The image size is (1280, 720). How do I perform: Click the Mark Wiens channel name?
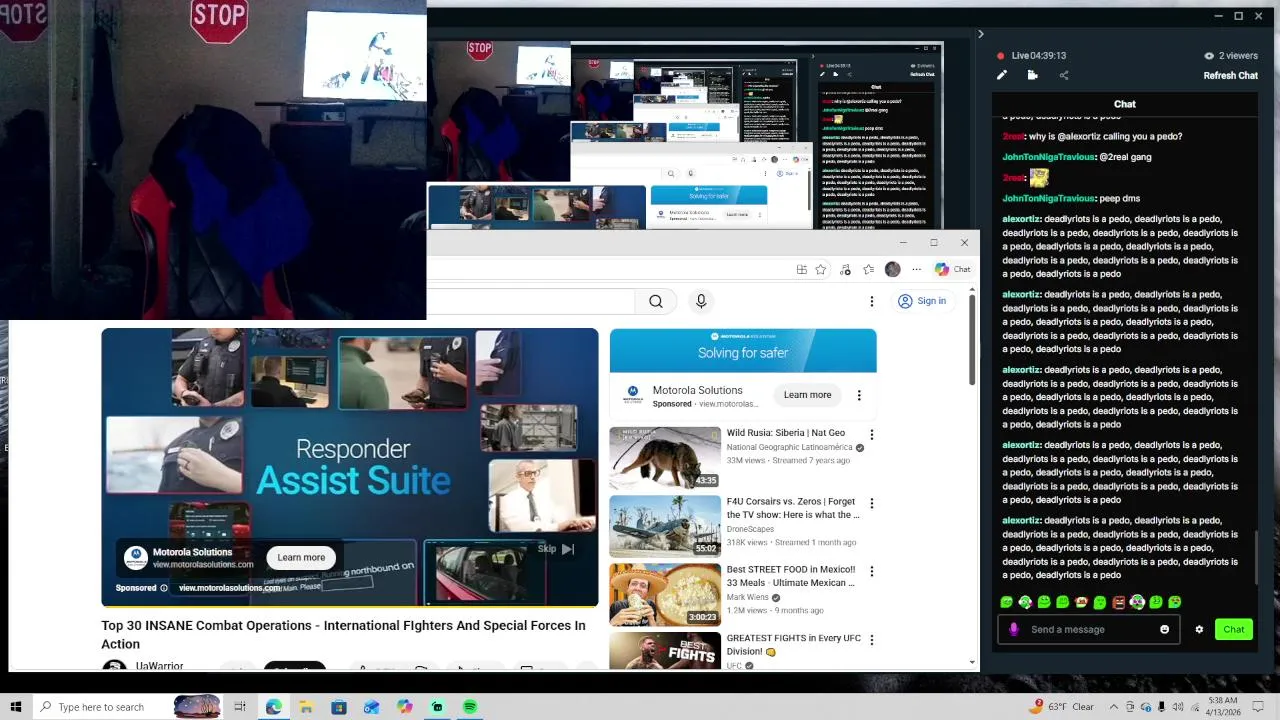tap(747, 597)
